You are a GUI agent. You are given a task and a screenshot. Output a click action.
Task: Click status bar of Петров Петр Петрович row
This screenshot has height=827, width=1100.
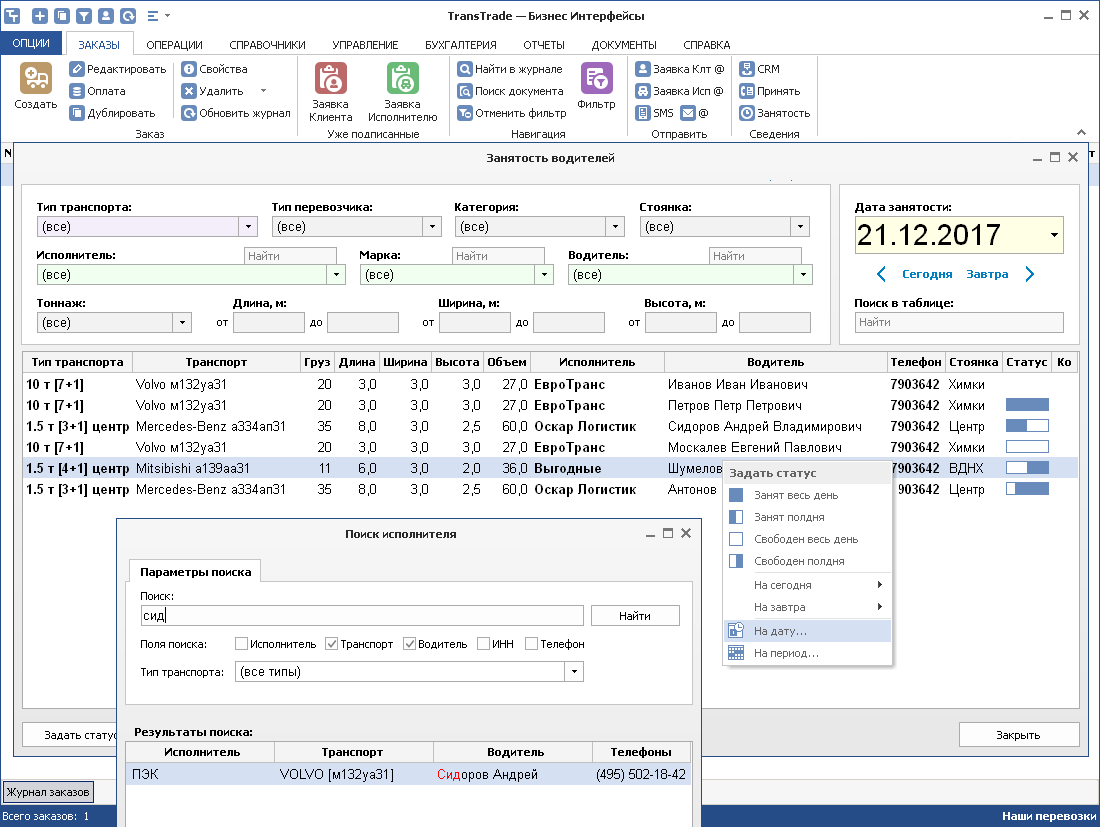pyautogui.click(x=1026, y=405)
